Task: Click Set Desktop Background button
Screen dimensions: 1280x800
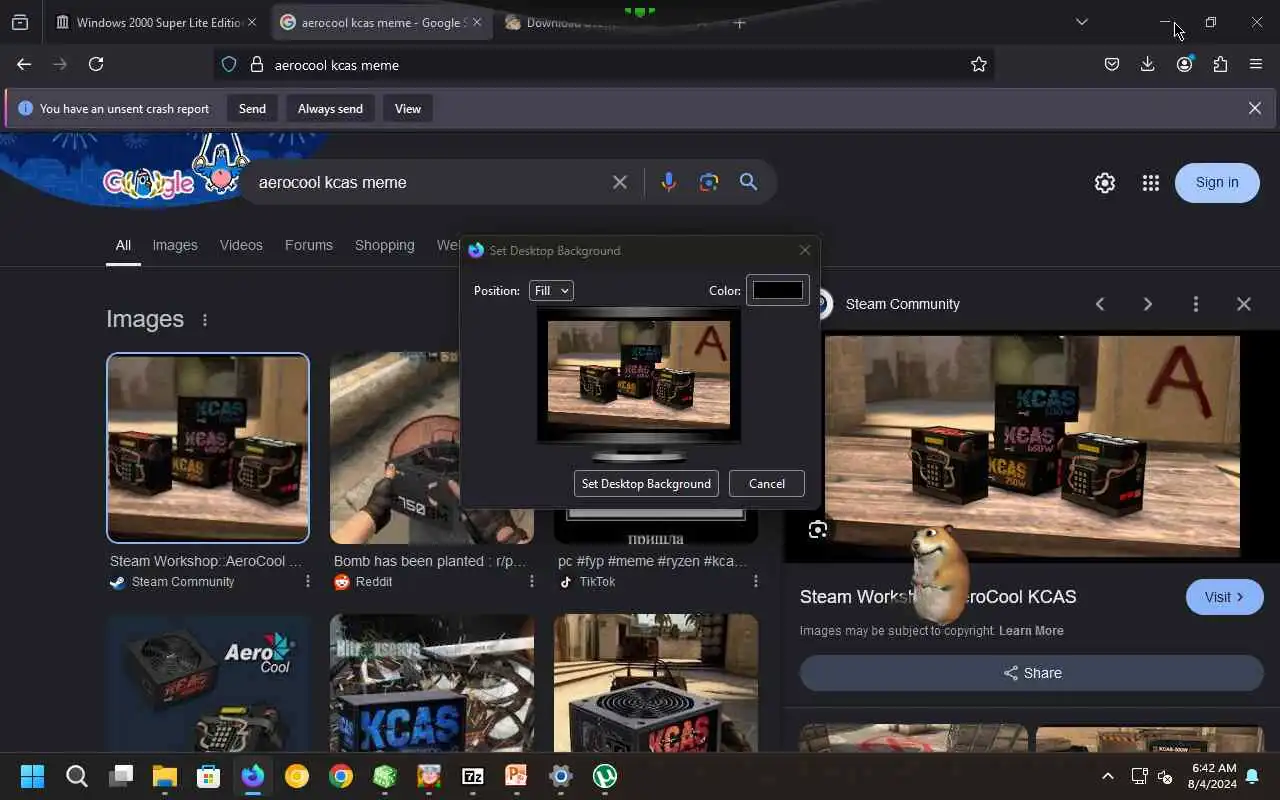Action: coord(646,483)
